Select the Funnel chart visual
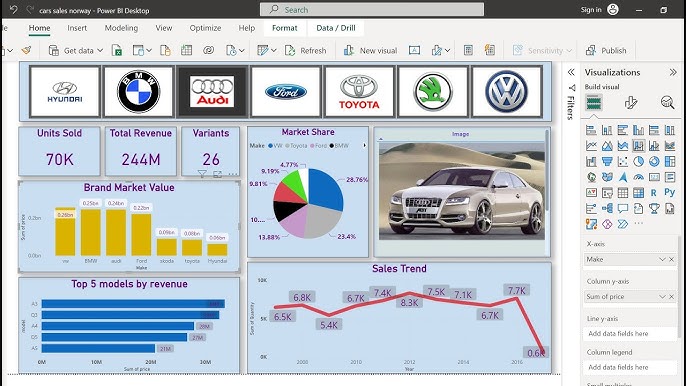 coord(607,161)
